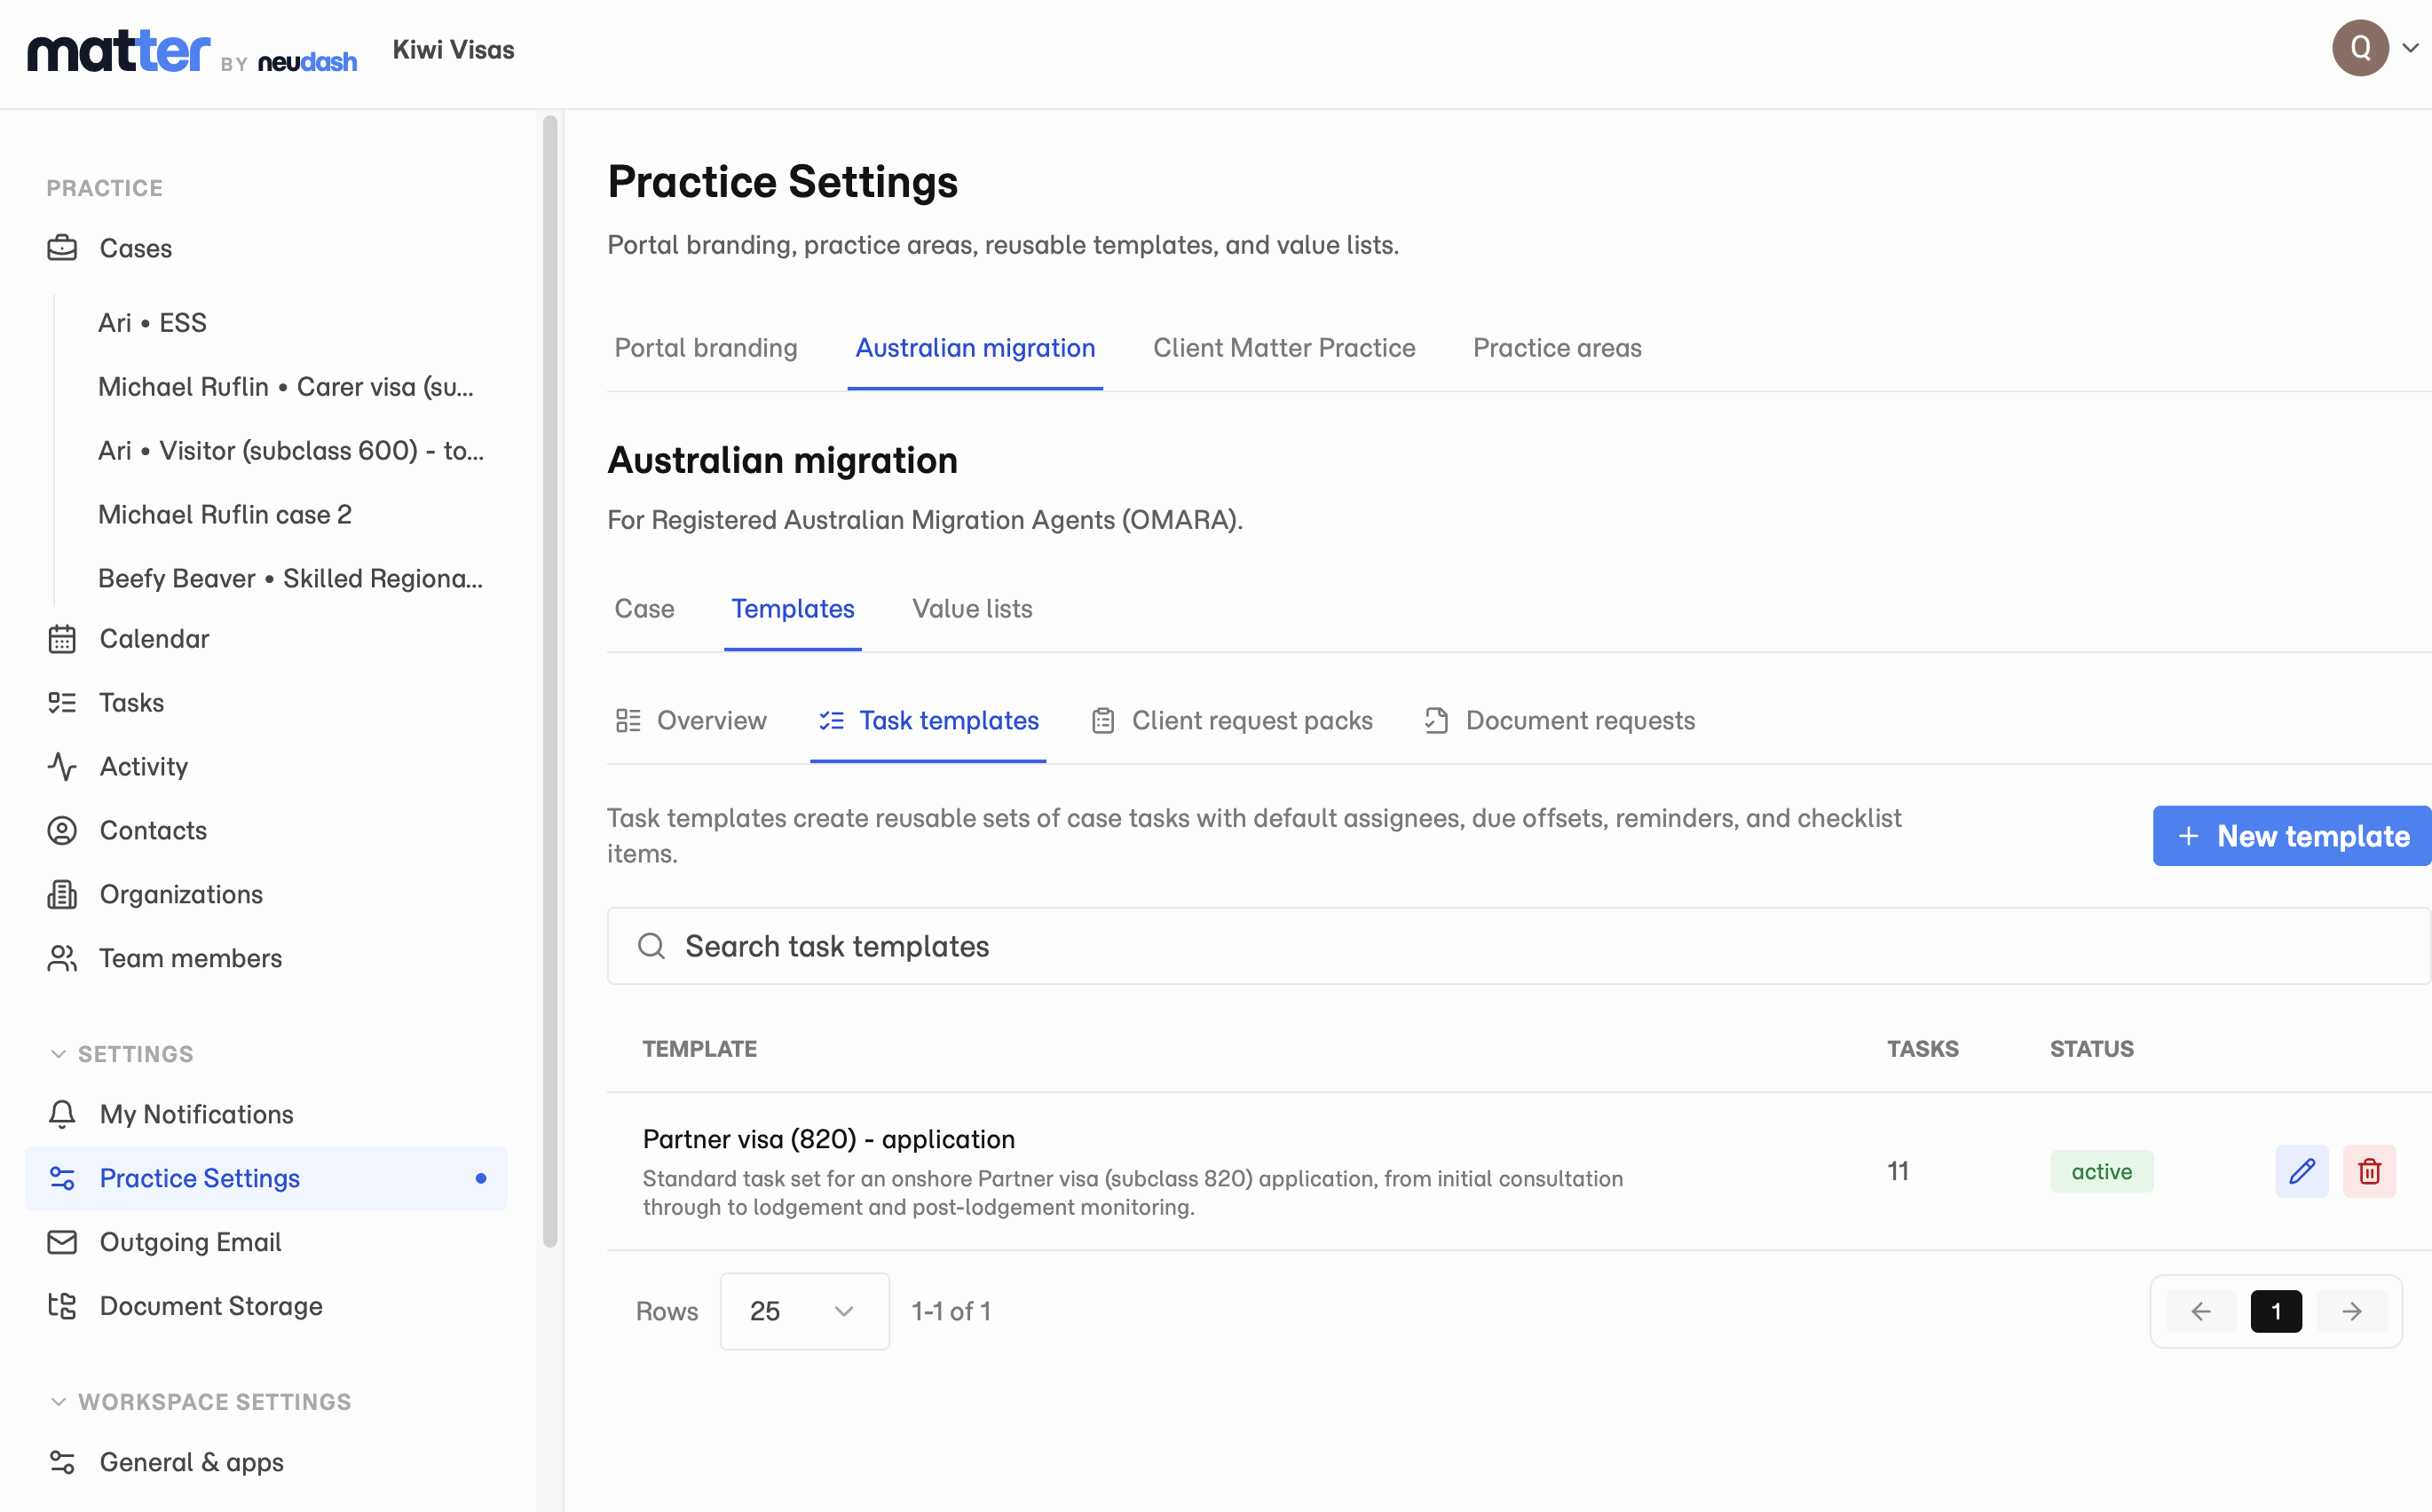Screen dimensions: 2432x1512
Task: Click the TASKS column header
Action: tap(1922, 1049)
